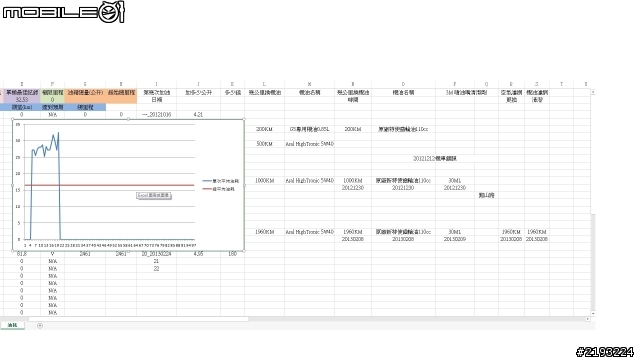Image resolution: width=640 pixels, height=360 pixels.
Task: Select column J header
Action: (198, 84)
